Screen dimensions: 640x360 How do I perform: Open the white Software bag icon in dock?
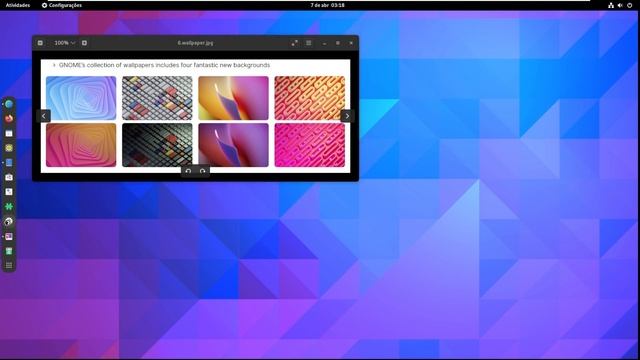[x=9, y=178]
